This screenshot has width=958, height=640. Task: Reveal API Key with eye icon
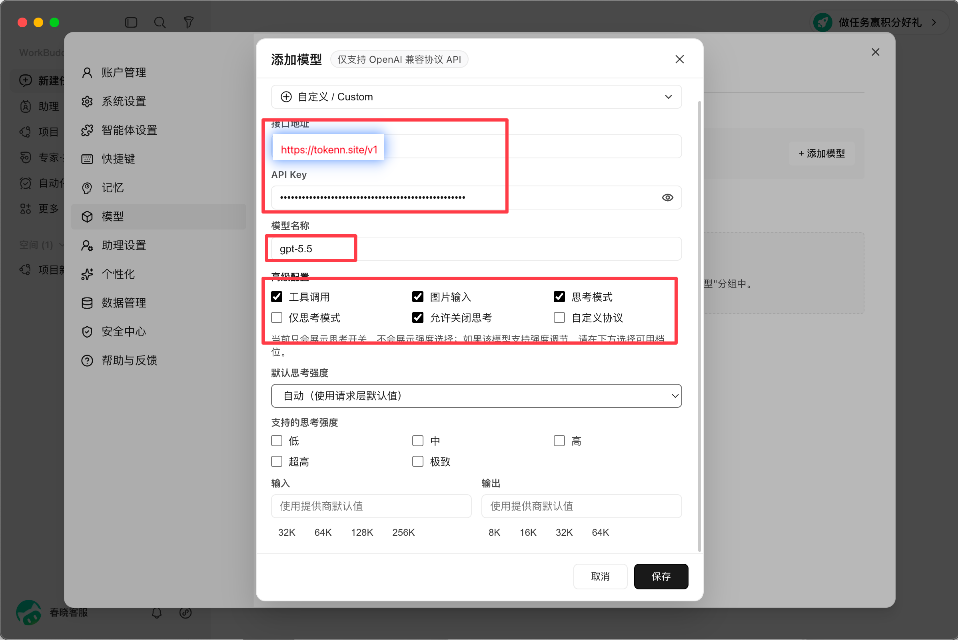click(x=667, y=197)
